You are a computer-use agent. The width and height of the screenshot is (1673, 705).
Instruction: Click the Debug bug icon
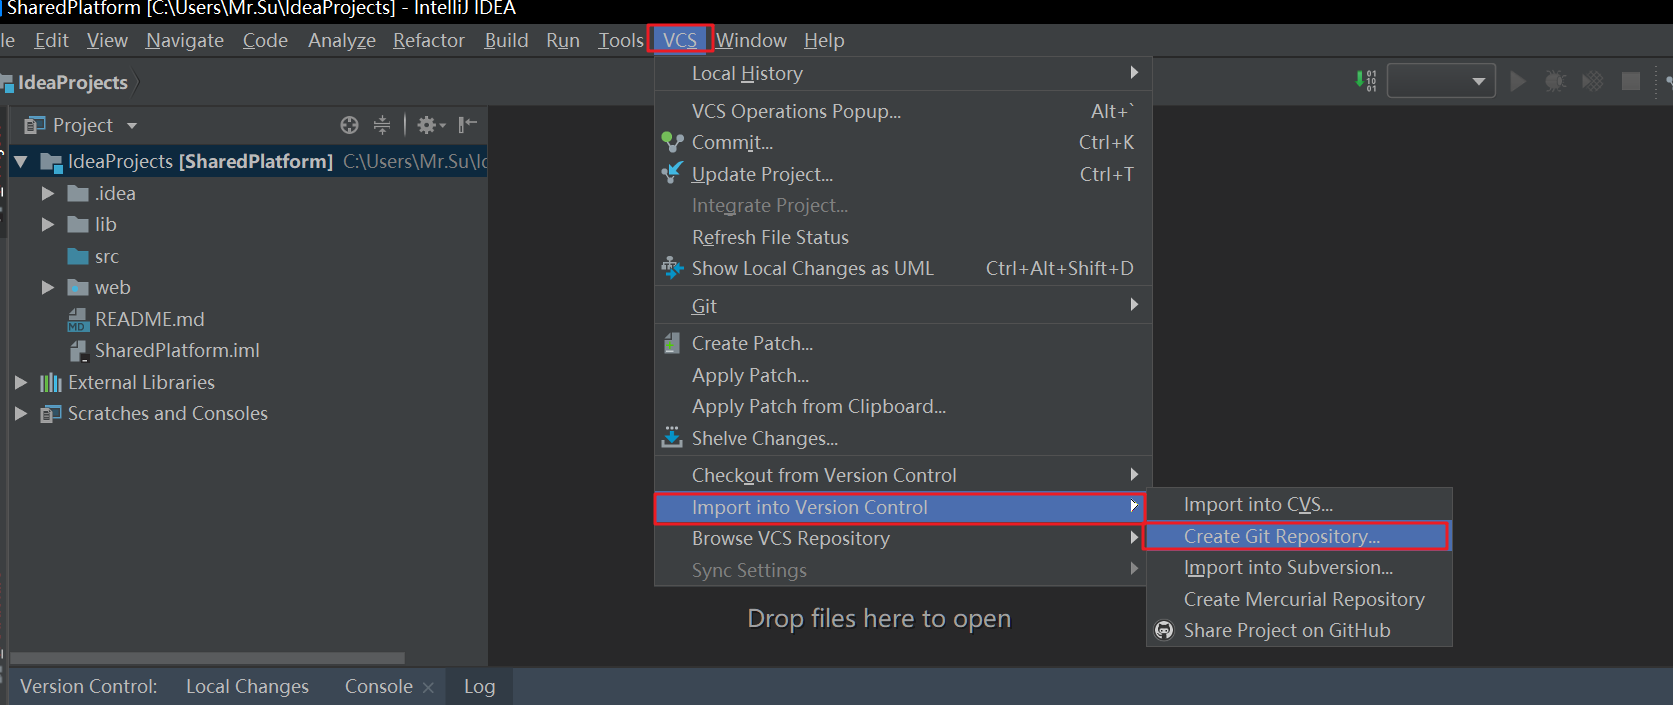pyautogui.click(x=1555, y=81)
